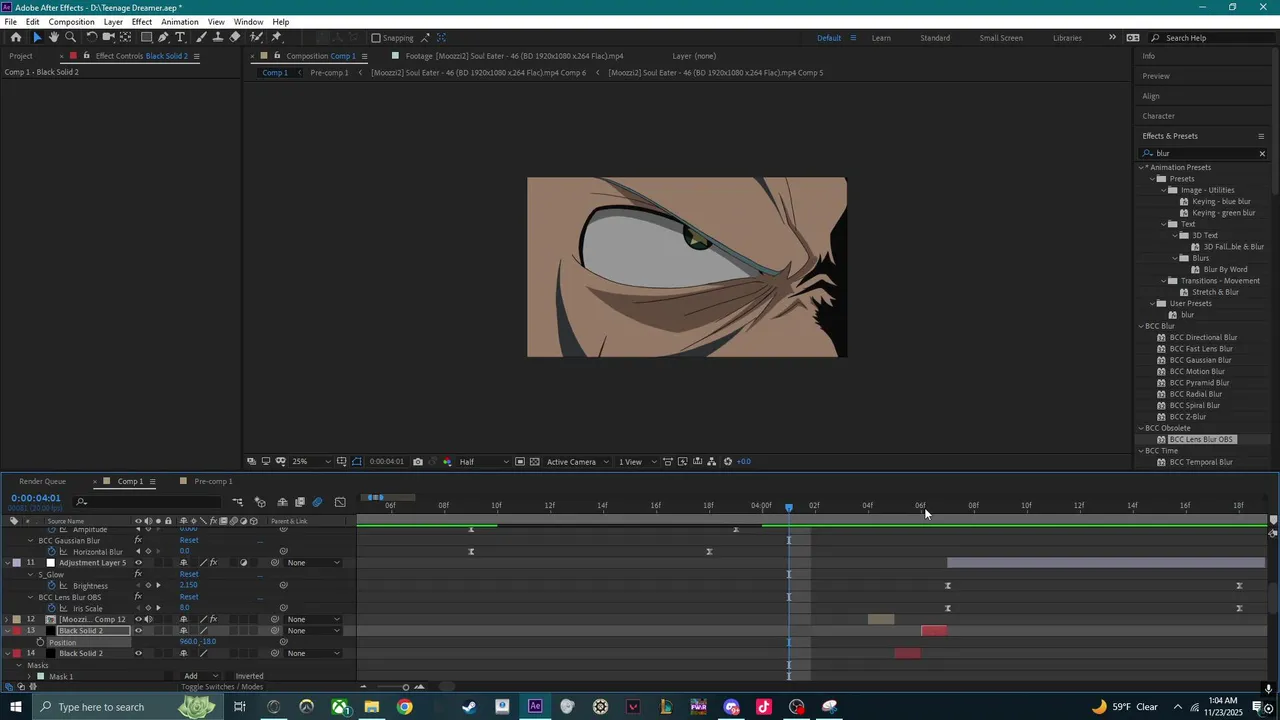Collapse the S_Glow effect group
Screen dimensions: 1280x720
coord(30,575)
